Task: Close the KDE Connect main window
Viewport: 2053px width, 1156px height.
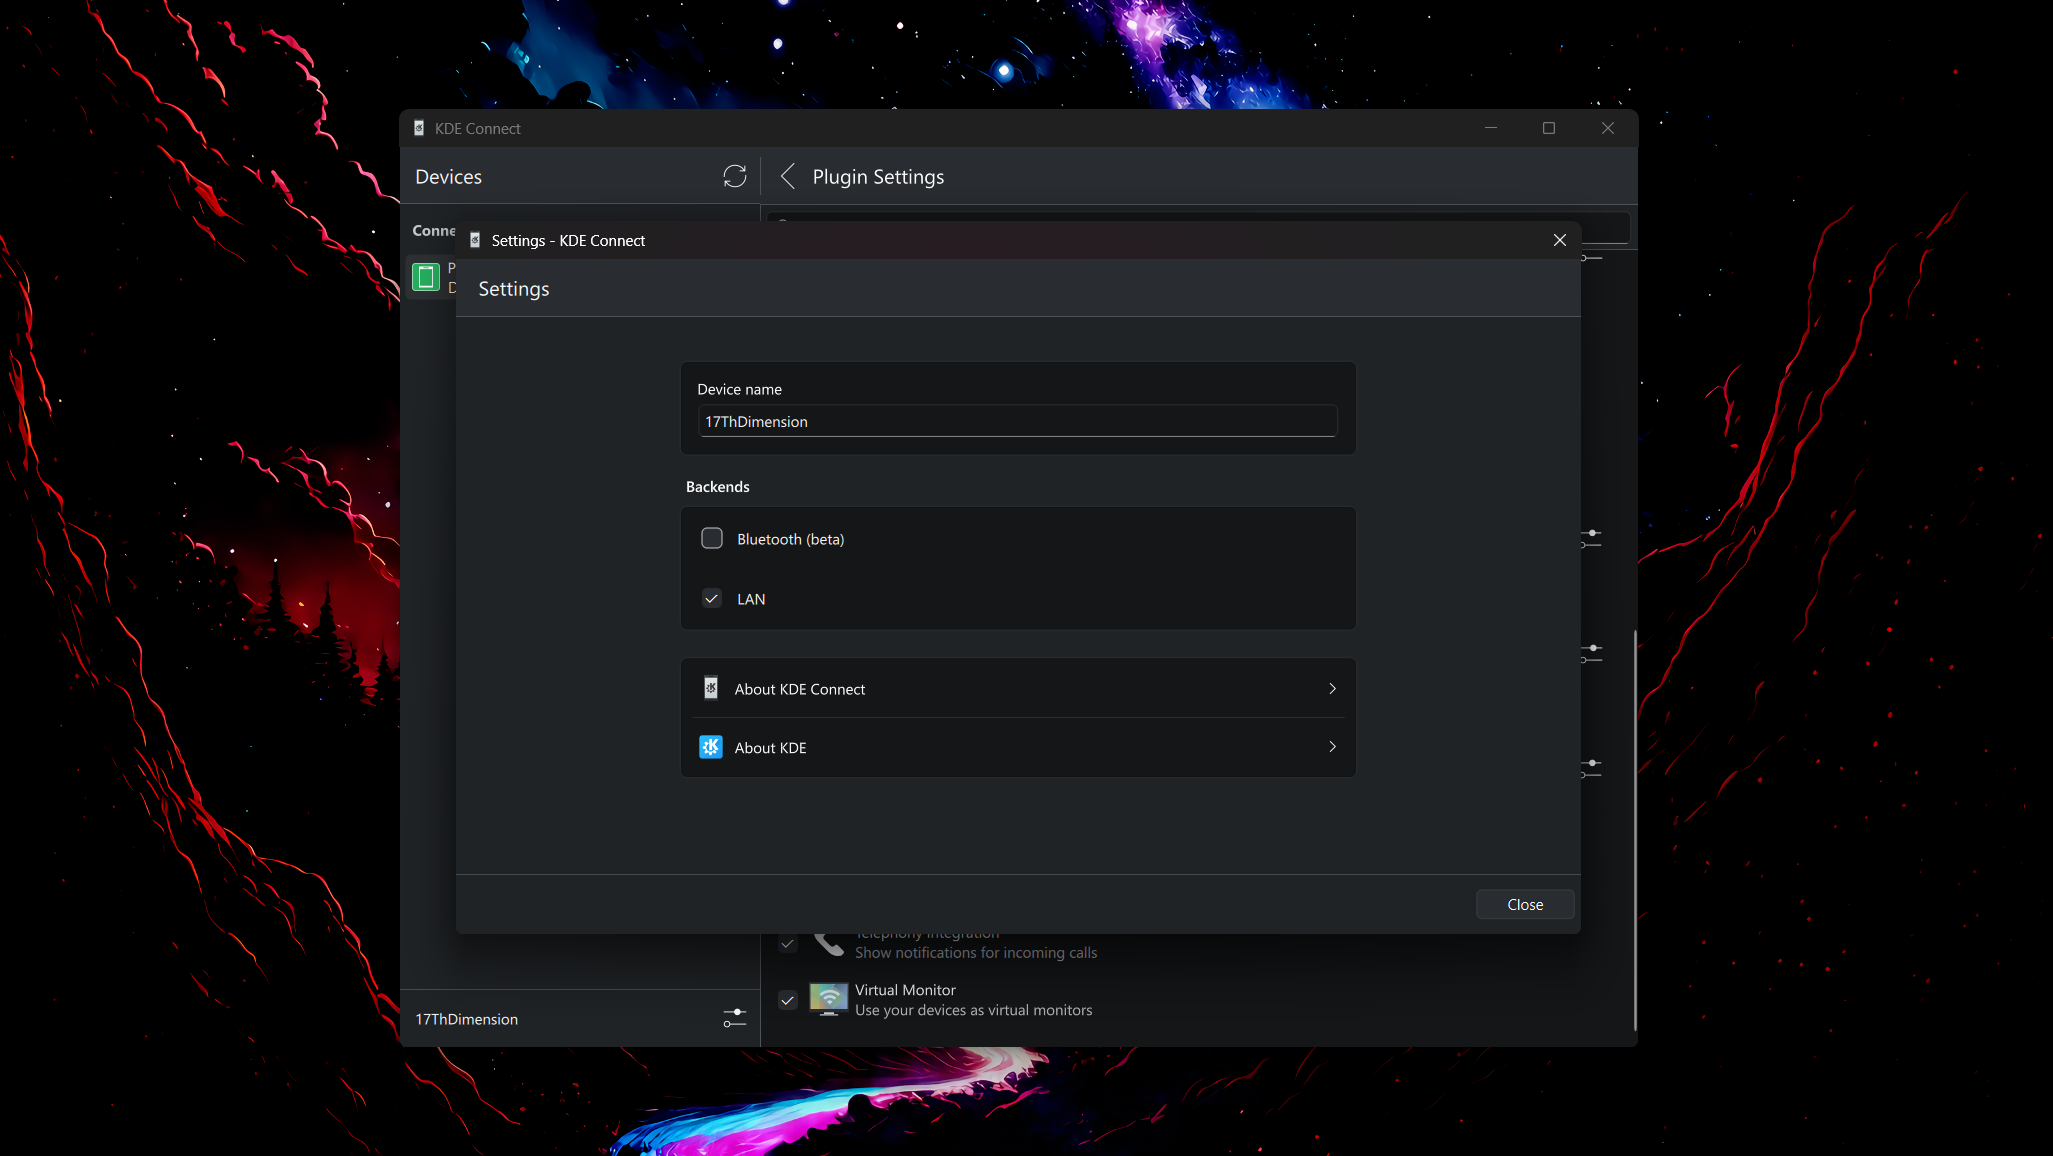Action: (1608, 128)
